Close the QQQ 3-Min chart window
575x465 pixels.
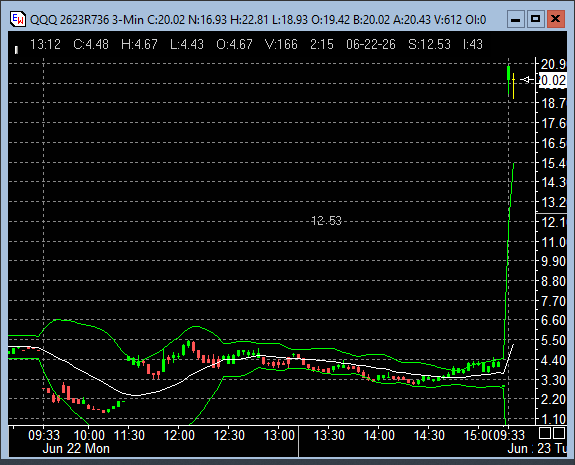click(x=556, y=19)
